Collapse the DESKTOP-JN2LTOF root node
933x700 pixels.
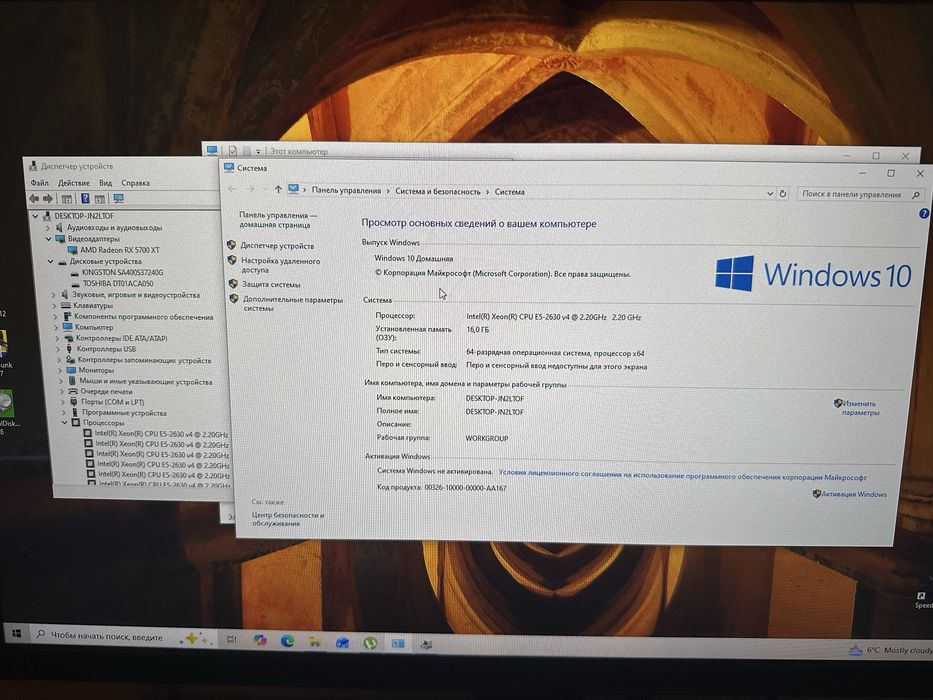click(x=36, y=216)
